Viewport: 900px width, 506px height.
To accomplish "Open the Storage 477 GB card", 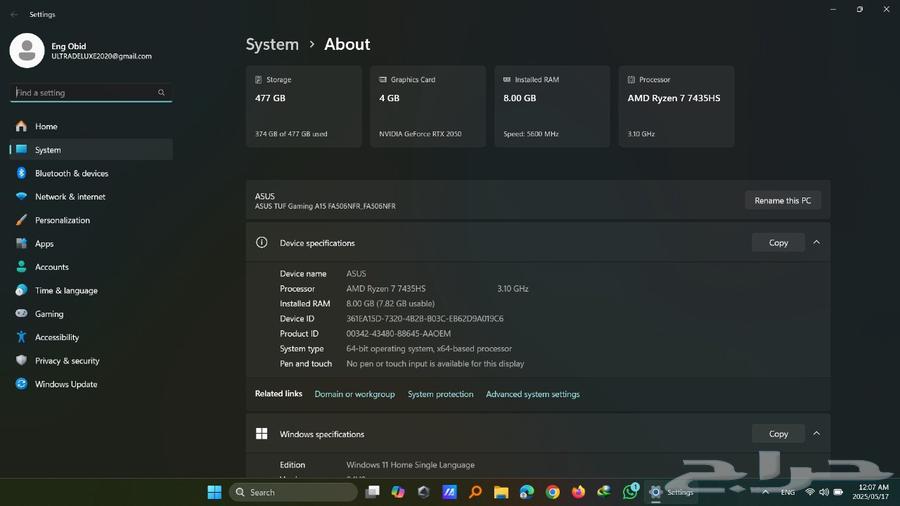I will coord(304,106).
